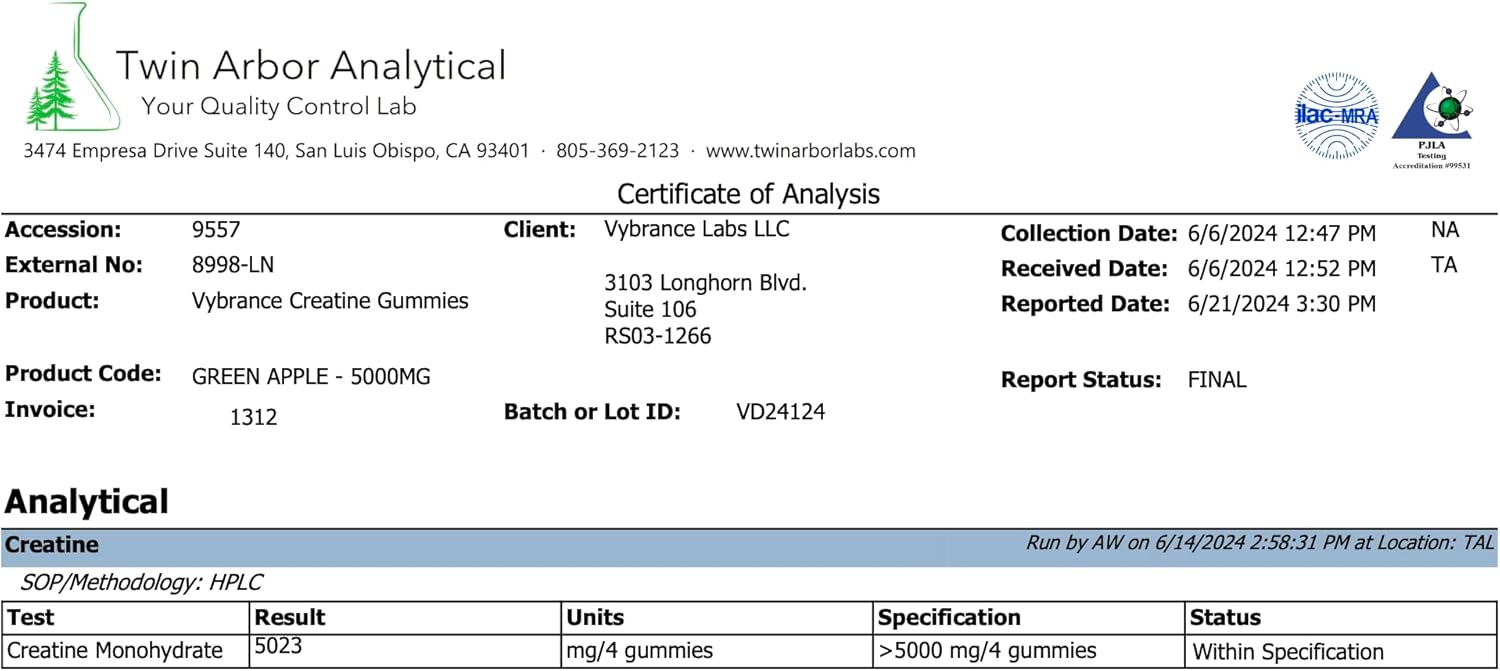Image resolution: width=1500 pixels, height=671 pixels.
Task: Click the ilac-MRA accreditation badge
Action: [x=1336, y=116]
